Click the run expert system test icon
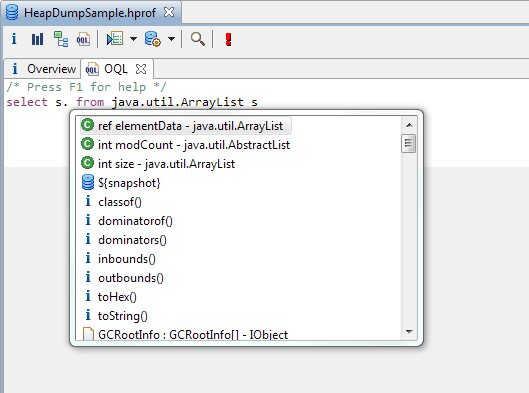 (x=152, y=39)
